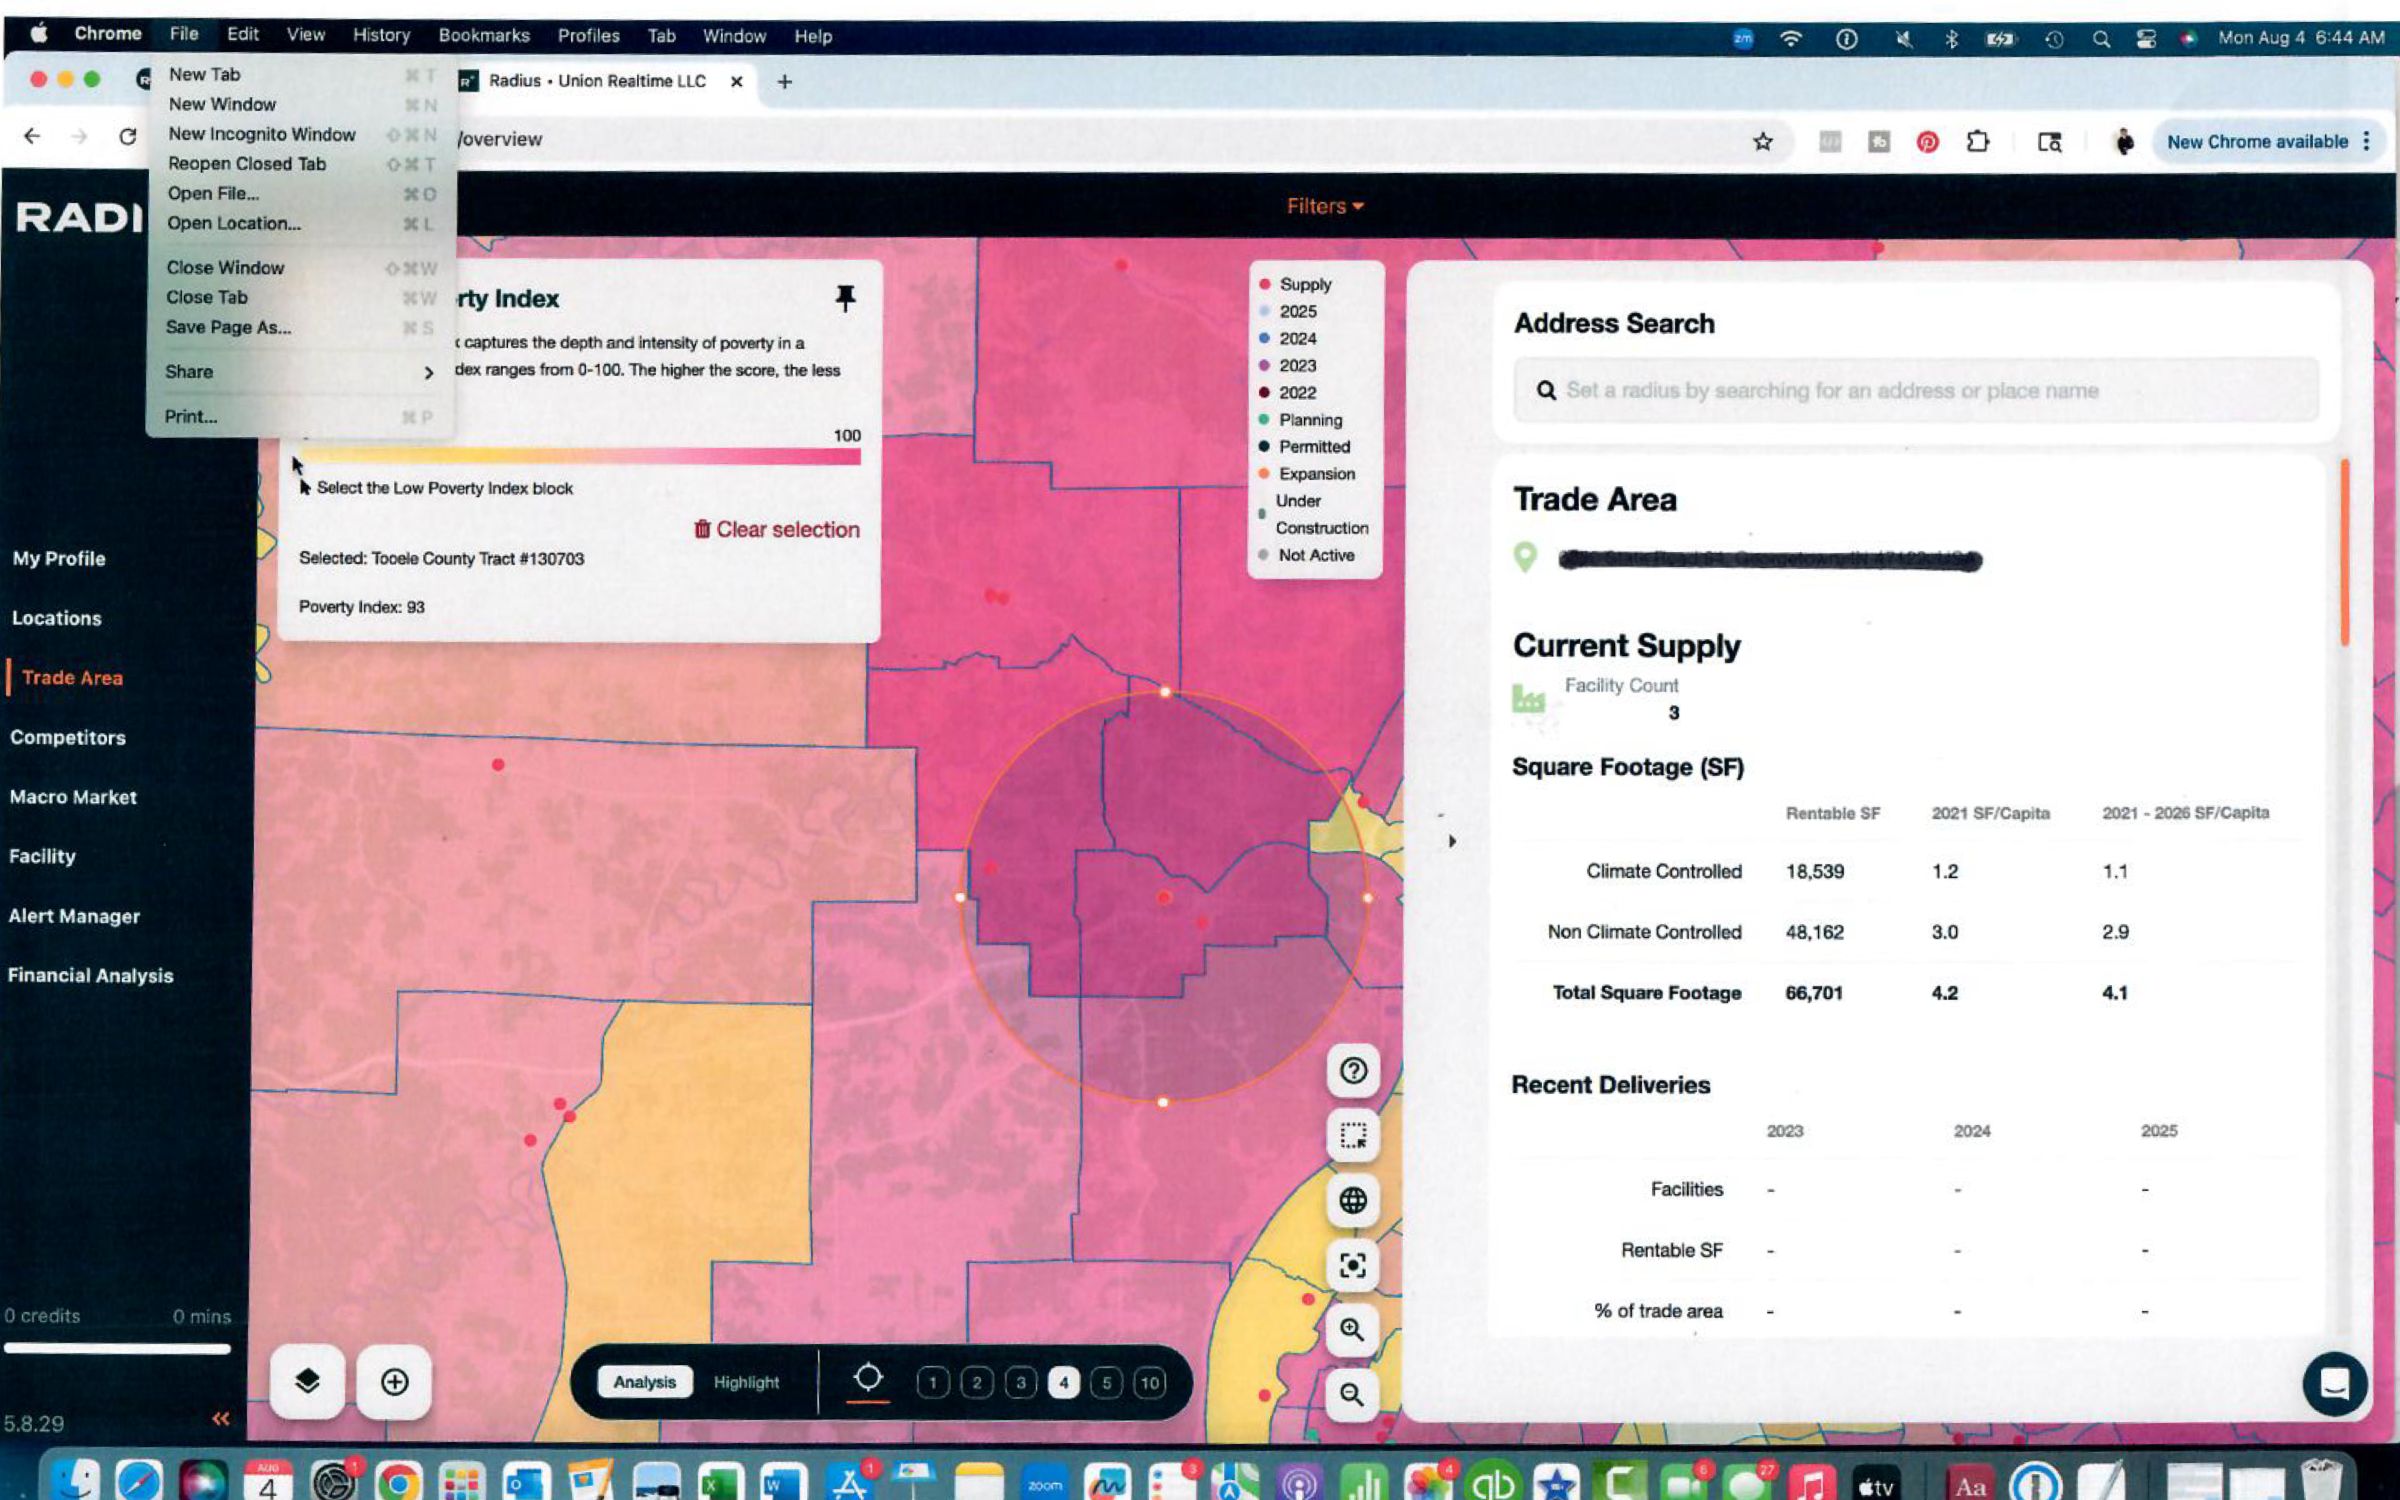2400x1500 pixels.
Task: Click the layers icon button
Action: coord(307,1381)
